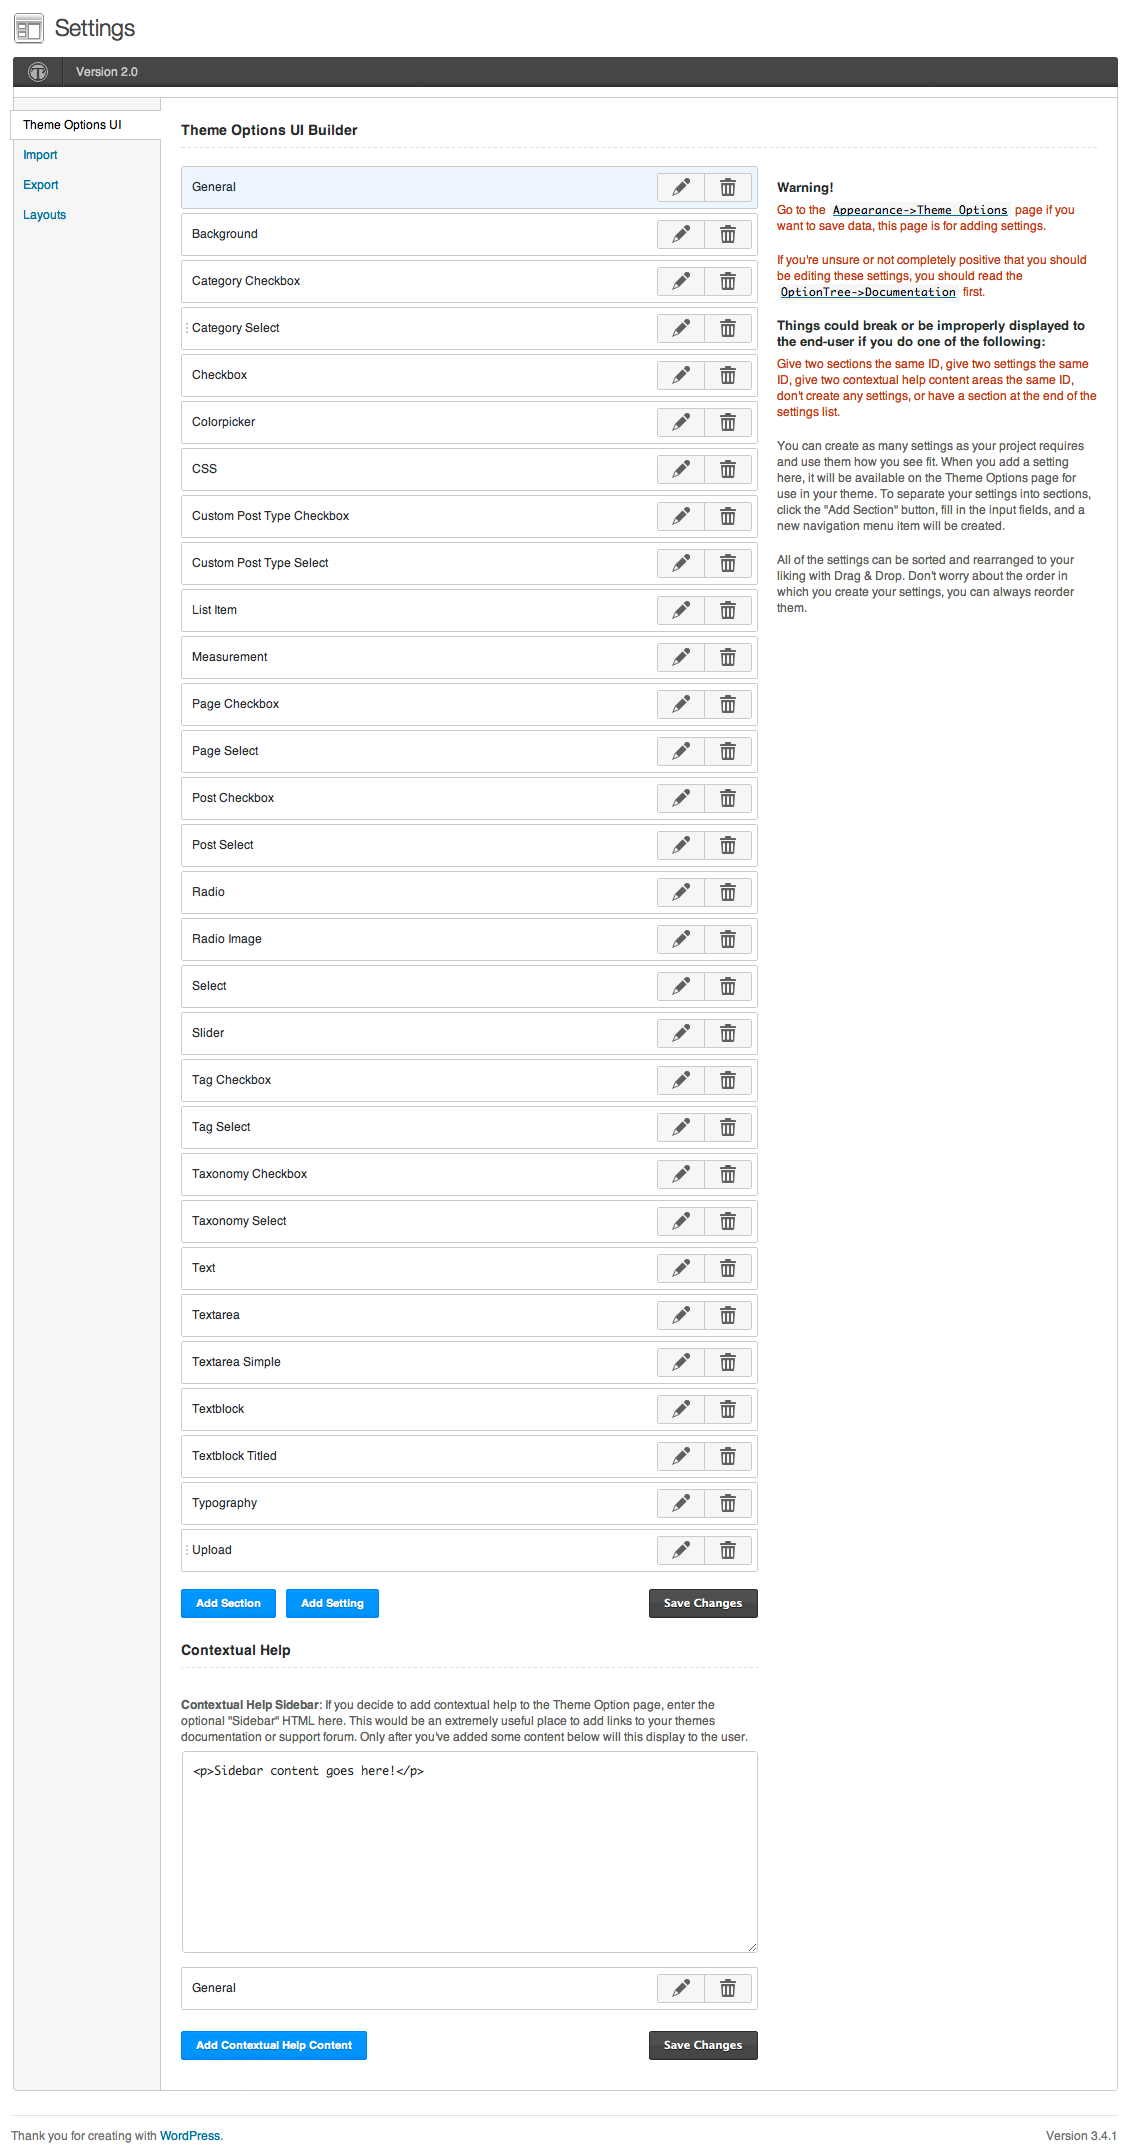Edit the contextual help General item

pyautogui.click(x=681, y=1988)
